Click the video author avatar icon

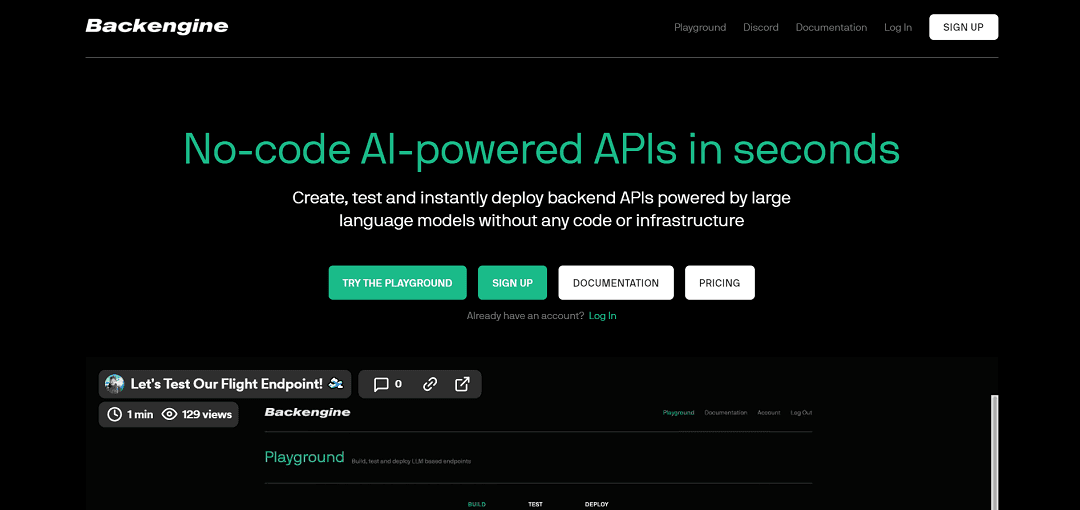pyautogui.click(x=114, y=384)
